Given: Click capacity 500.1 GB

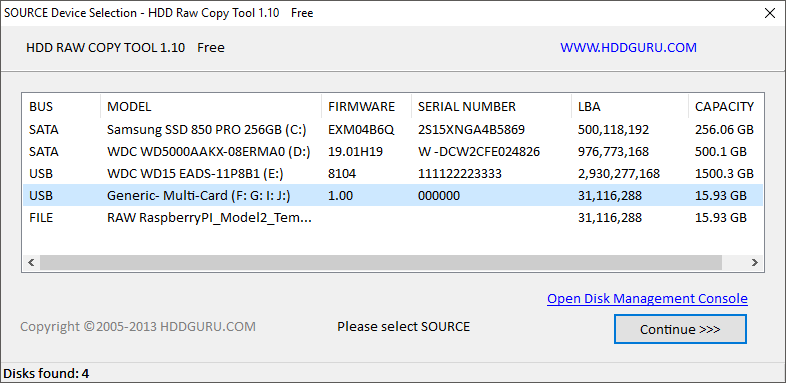Looking at the screenshot, I should (x=721, y=151).
